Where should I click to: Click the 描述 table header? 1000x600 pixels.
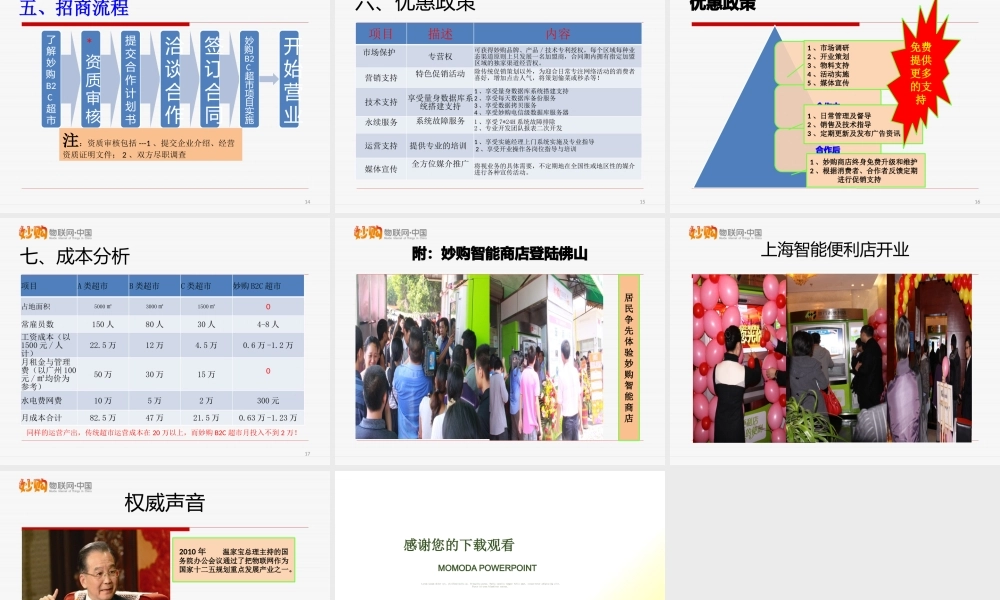click(440, 34)
